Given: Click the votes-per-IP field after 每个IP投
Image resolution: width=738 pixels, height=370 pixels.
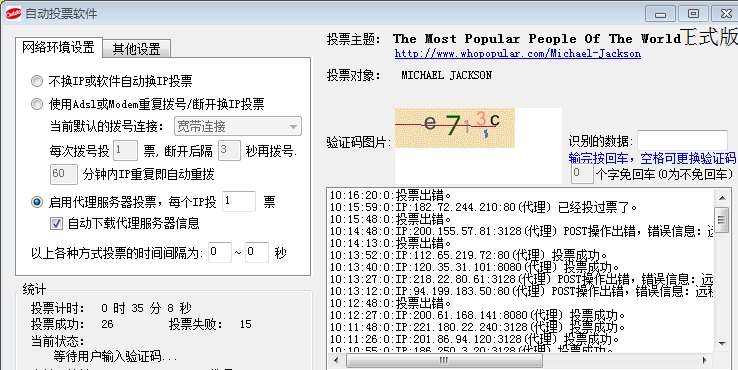Looking at the screenshot, I should 239,201.
